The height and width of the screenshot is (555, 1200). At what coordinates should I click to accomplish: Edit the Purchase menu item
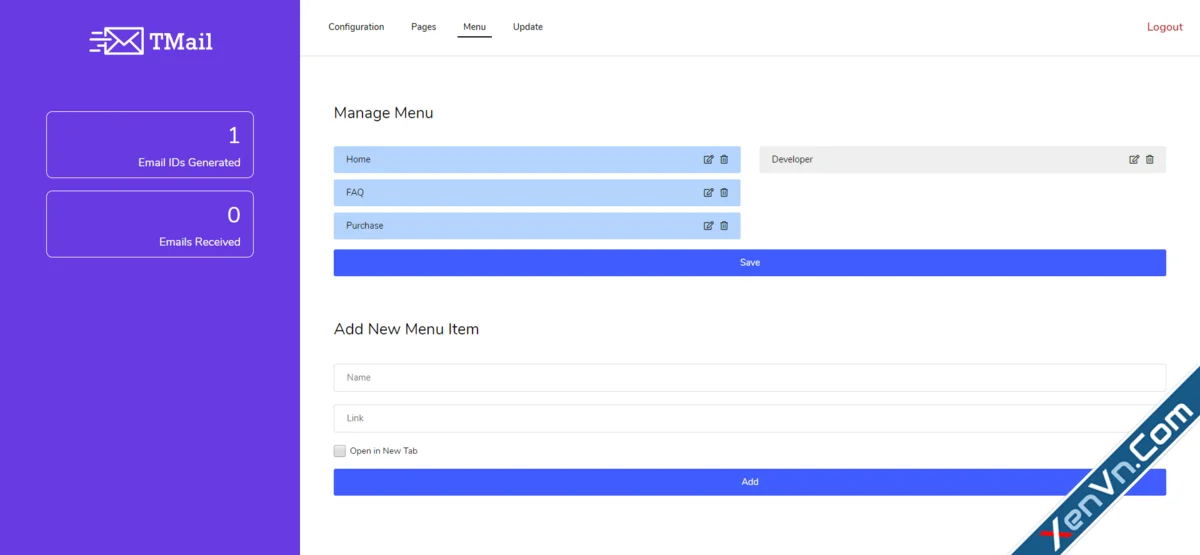[709, 226]
